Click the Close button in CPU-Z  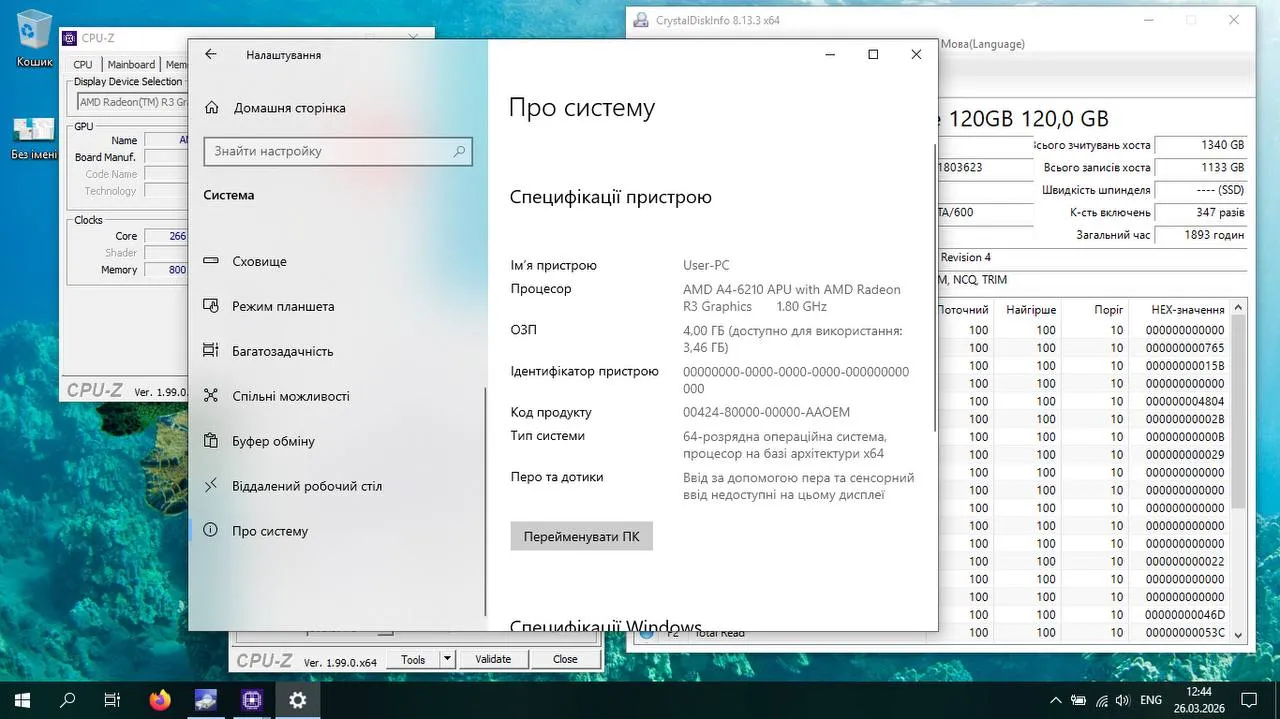(x=565, y=659)
